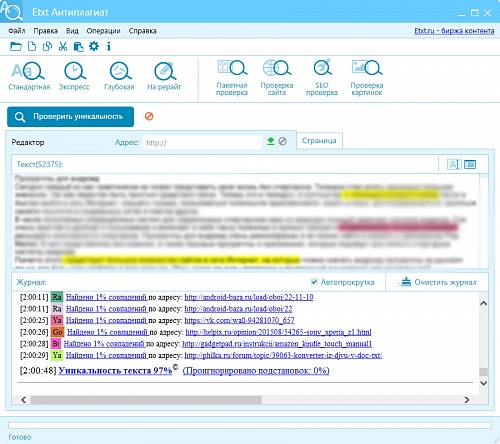
Task: Click the bottom progress bar
Action: click(250, 425)
